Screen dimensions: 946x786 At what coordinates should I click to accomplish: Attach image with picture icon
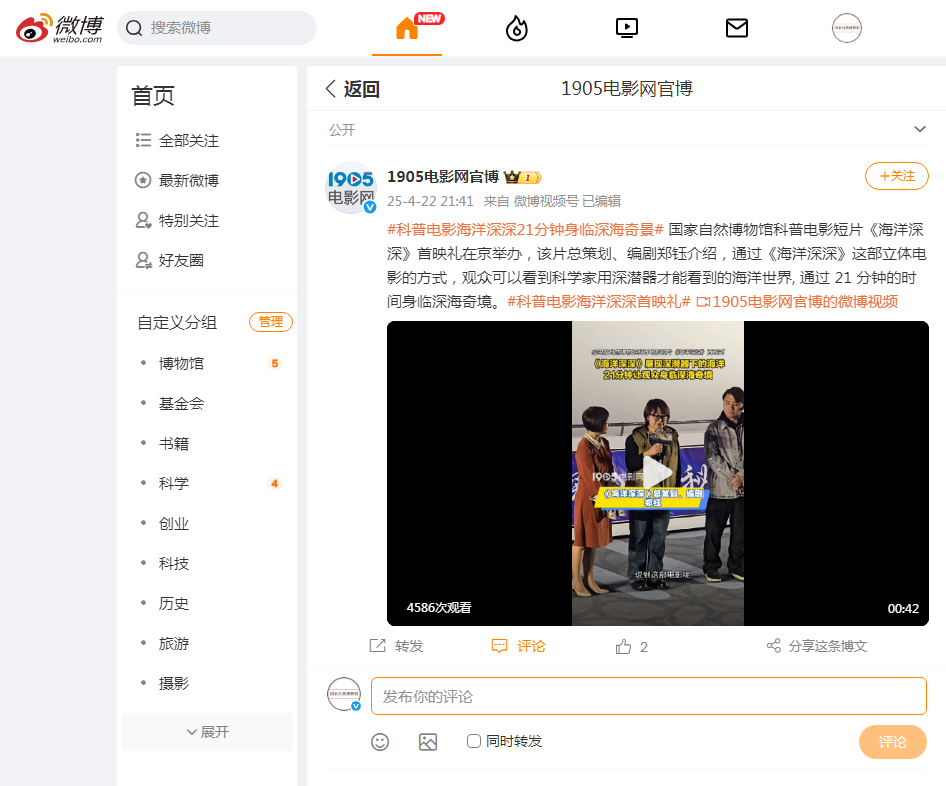(x=428, y=741)
